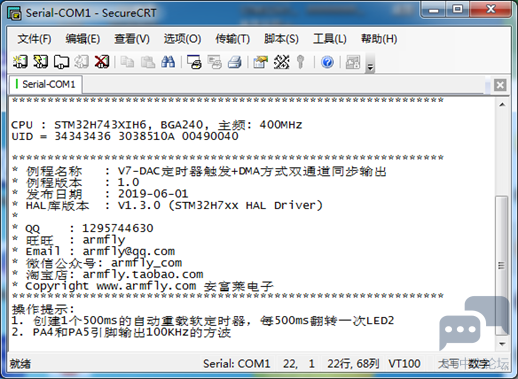Click the SecureCRT title bar app icon
Screen dimensions: 518x379
15,13
